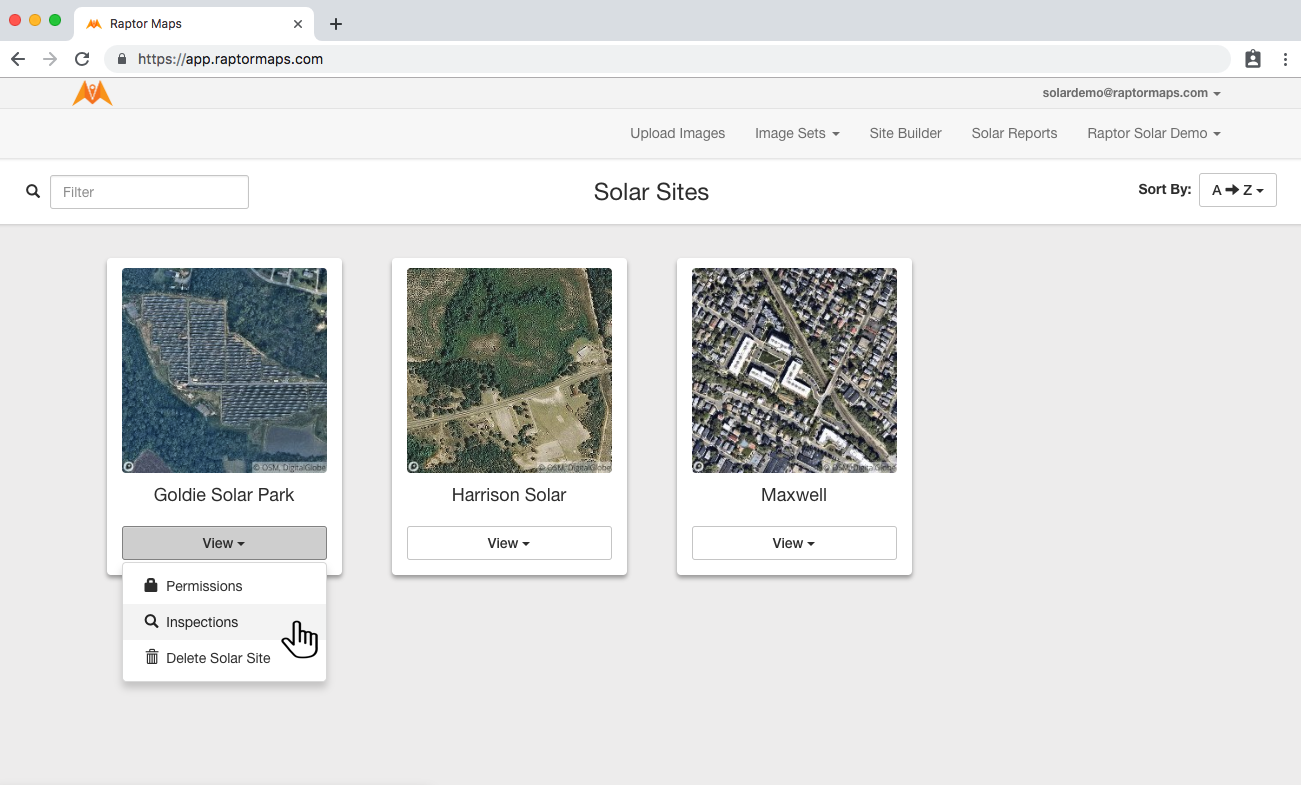Select Delete Solar Site menu entry
Viewport: 1301px width, 785px height.
click(x=218, y=658)
